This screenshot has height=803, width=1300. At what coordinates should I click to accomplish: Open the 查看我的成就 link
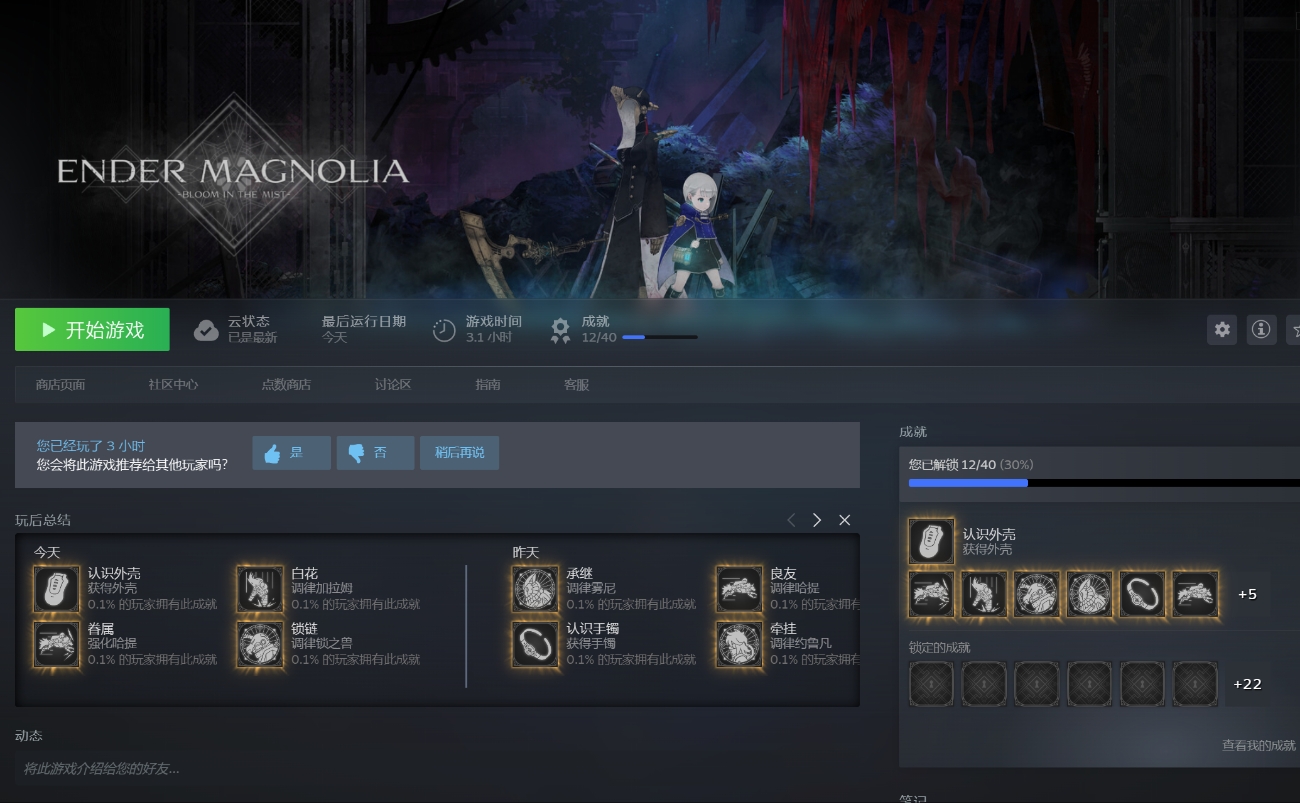(x=1258, y=745)
